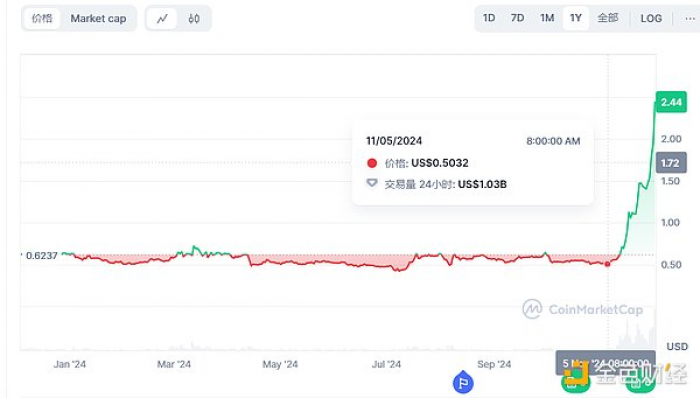Click the 0.50 y-axis label
Viewport: 700px width, 398px height.
coord(671,265)
